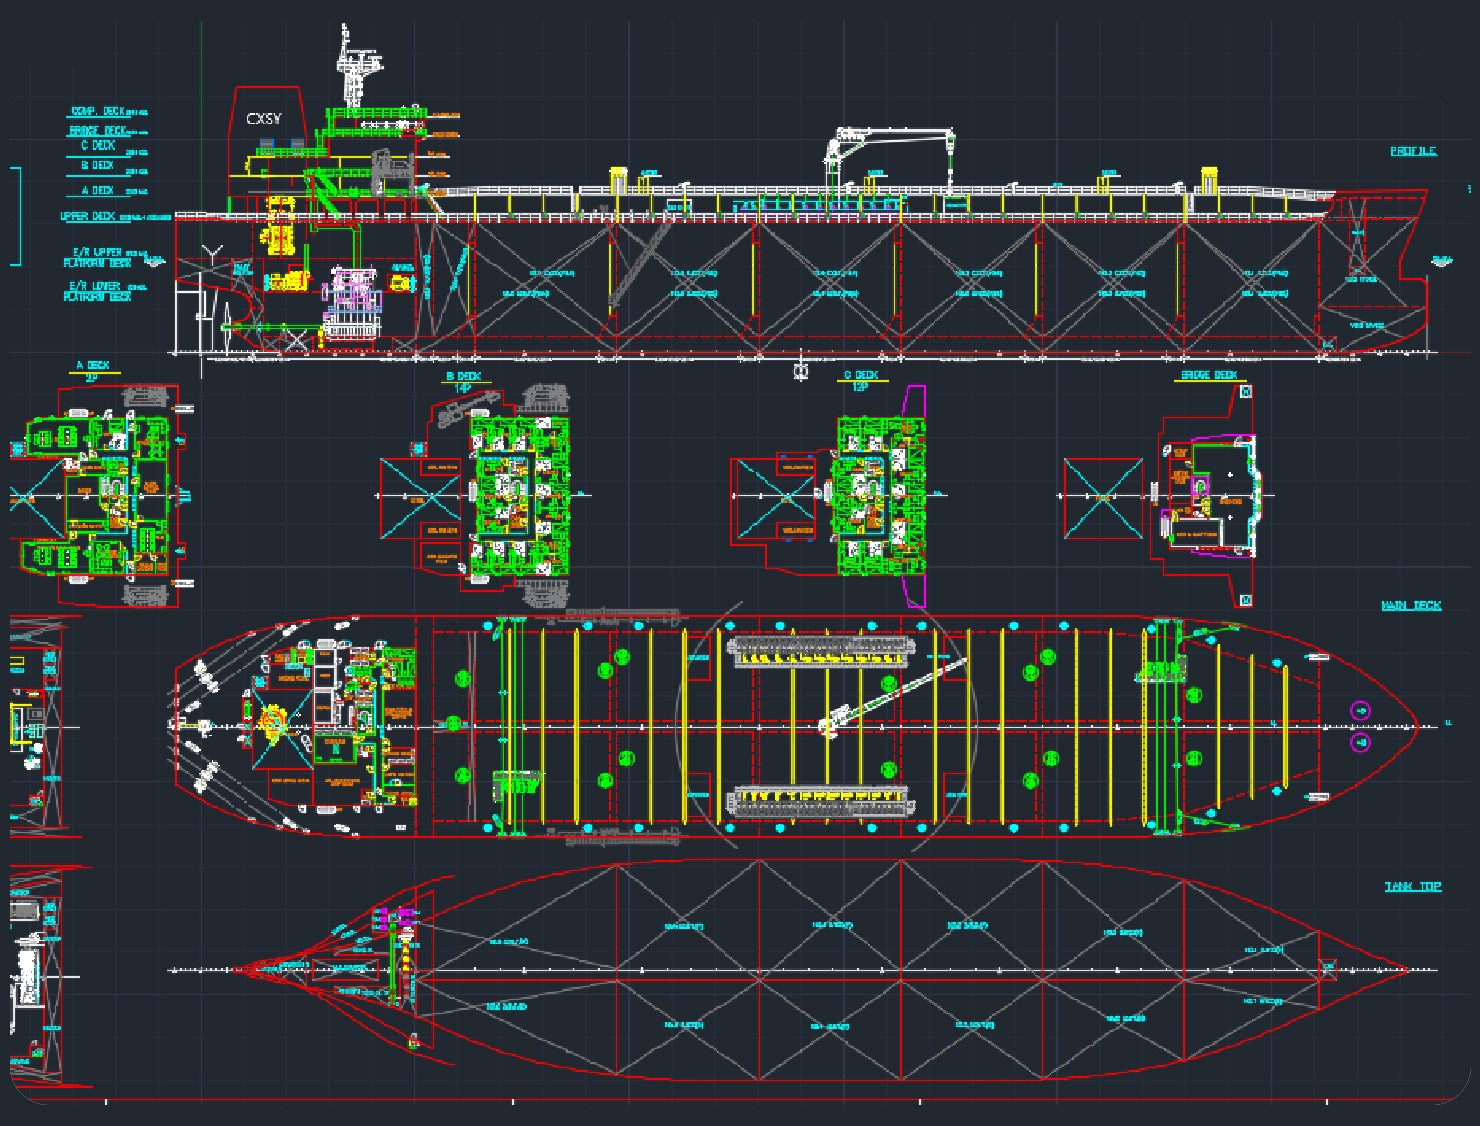The height and width of the screenshot is (1126, 1480).
Task: Select the COMP. DECK level label
Action: coord(98,112)
